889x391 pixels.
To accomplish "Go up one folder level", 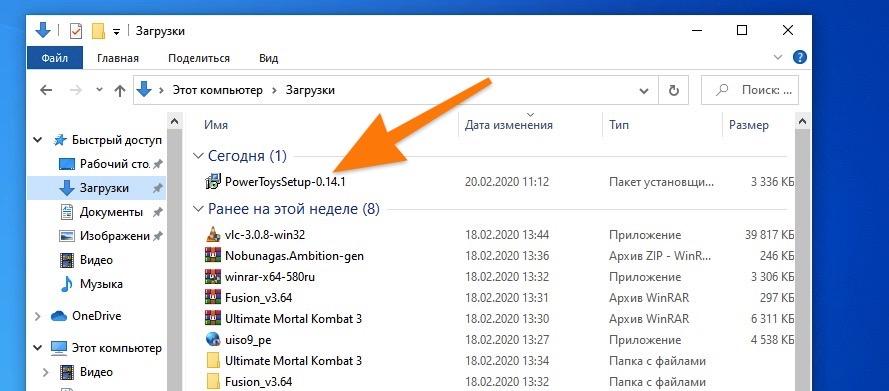I will [x=120, y=90].
